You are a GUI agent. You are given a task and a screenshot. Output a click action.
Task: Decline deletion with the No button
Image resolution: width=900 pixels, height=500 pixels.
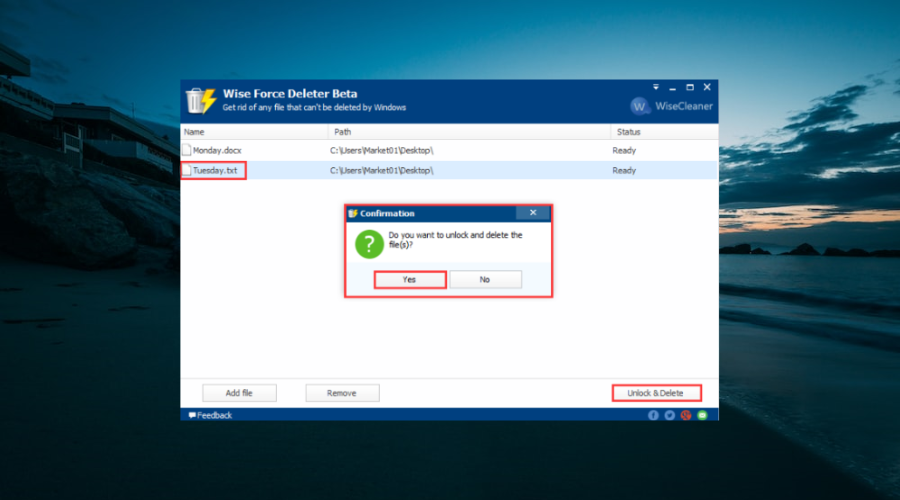(x=485, y=280)
